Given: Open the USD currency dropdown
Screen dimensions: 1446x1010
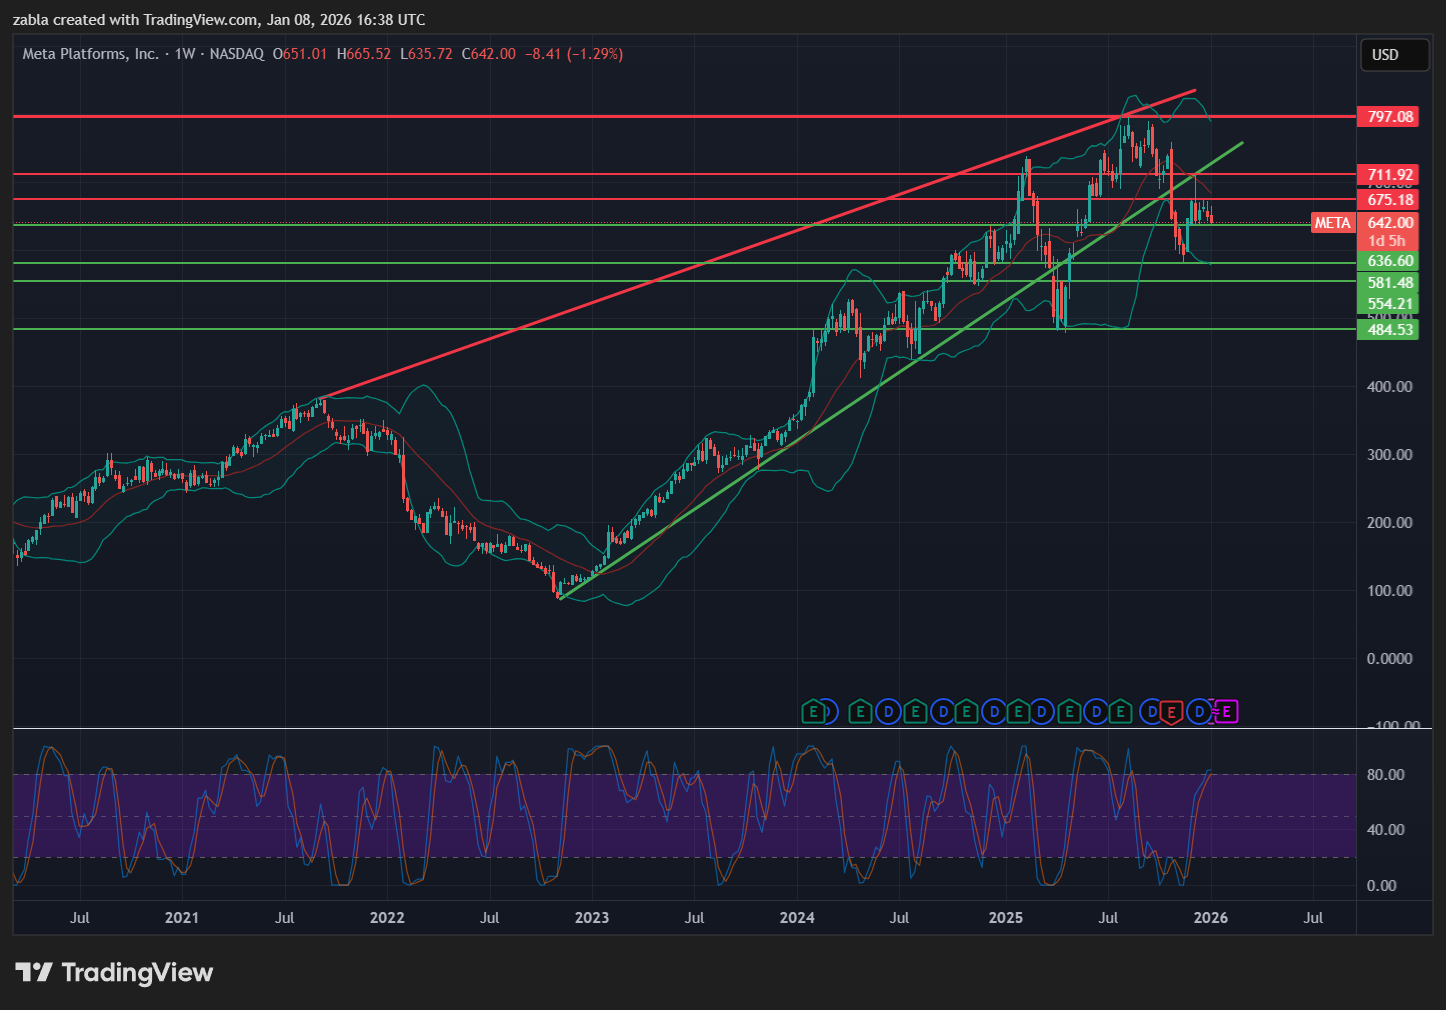Looking at the screenshot, I should [x=1393, y=55].
